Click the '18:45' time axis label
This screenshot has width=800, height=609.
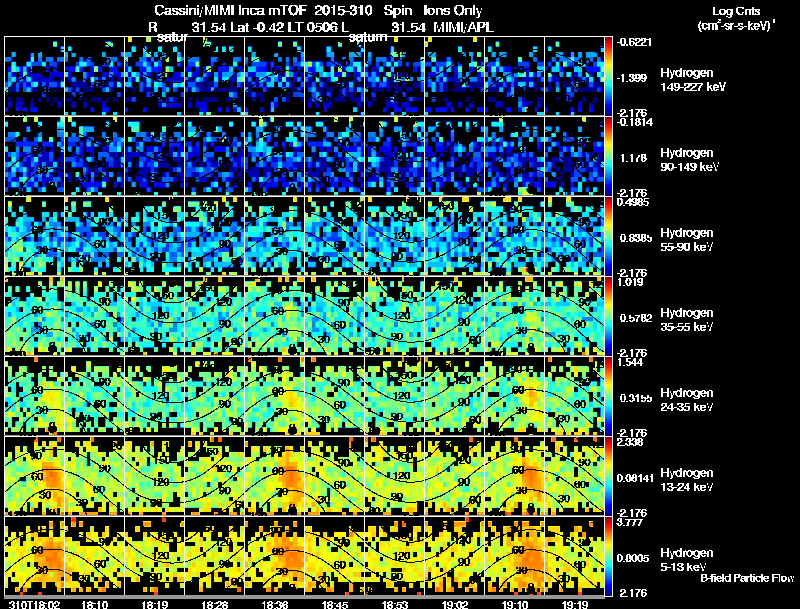335,604
